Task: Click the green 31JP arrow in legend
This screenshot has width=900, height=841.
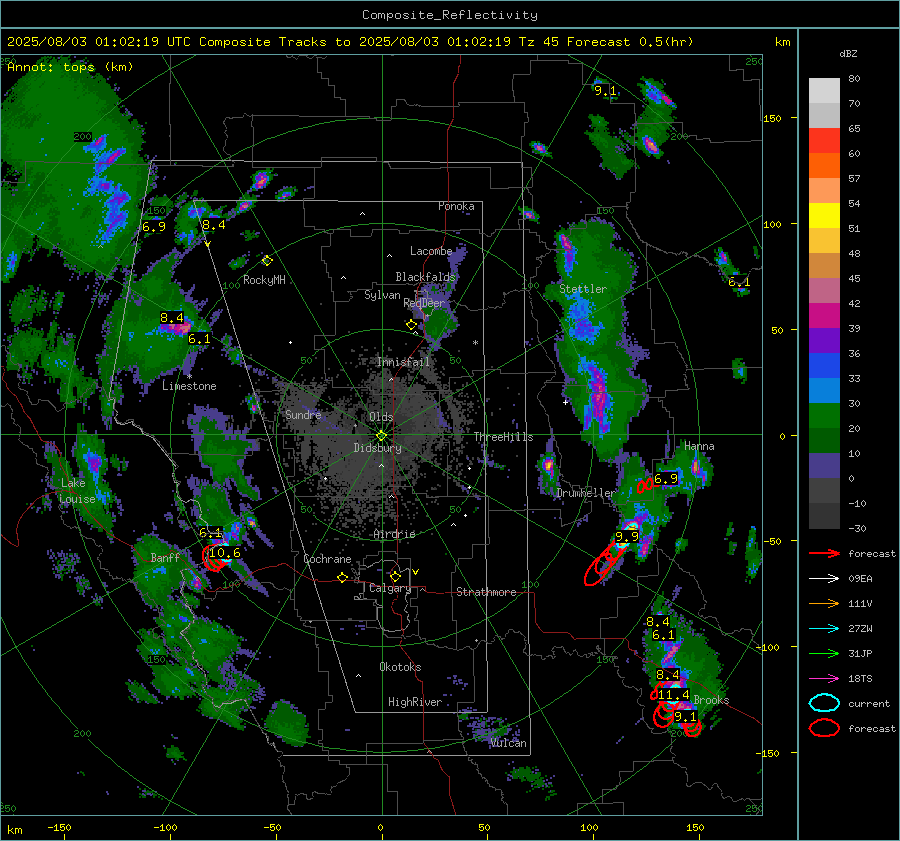Action: tap(824, 653)
